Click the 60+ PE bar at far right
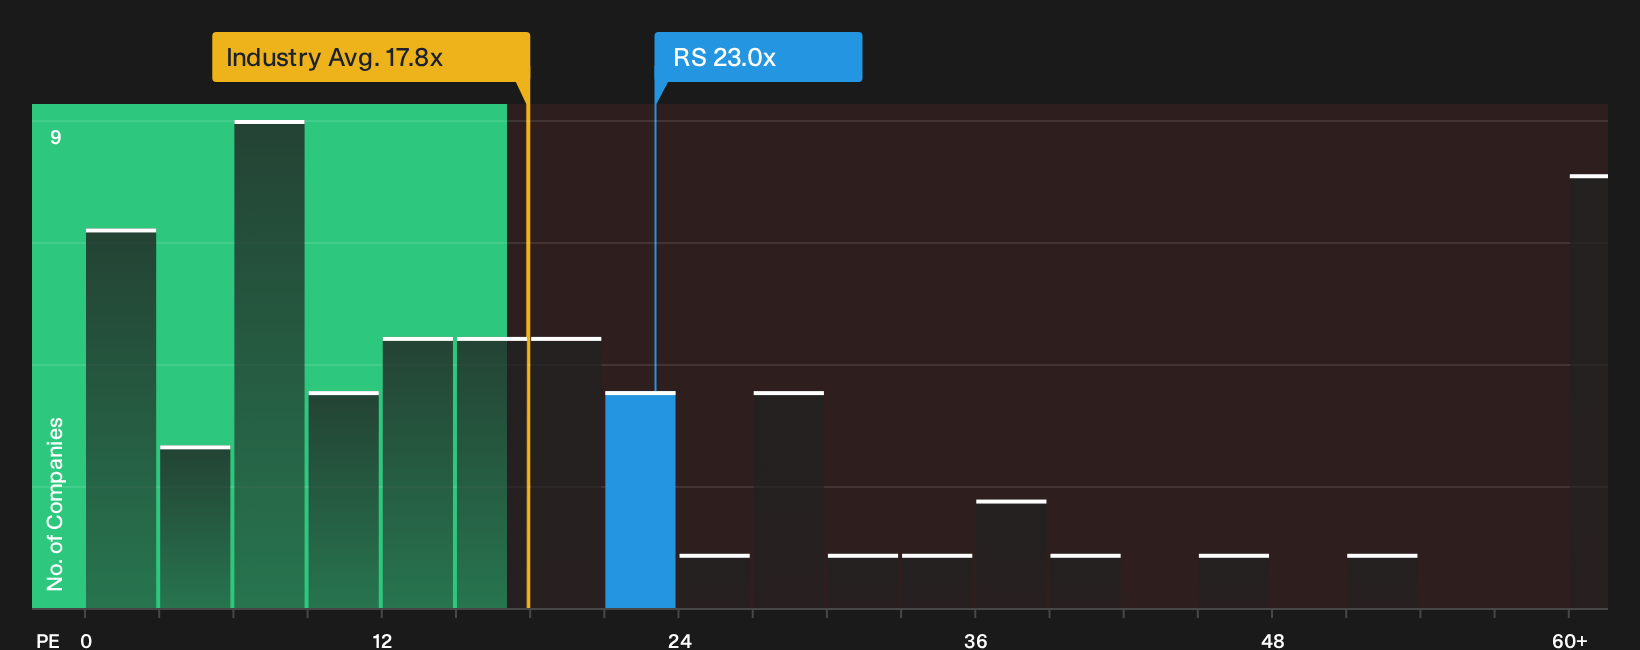 [x=1589, y=391]
